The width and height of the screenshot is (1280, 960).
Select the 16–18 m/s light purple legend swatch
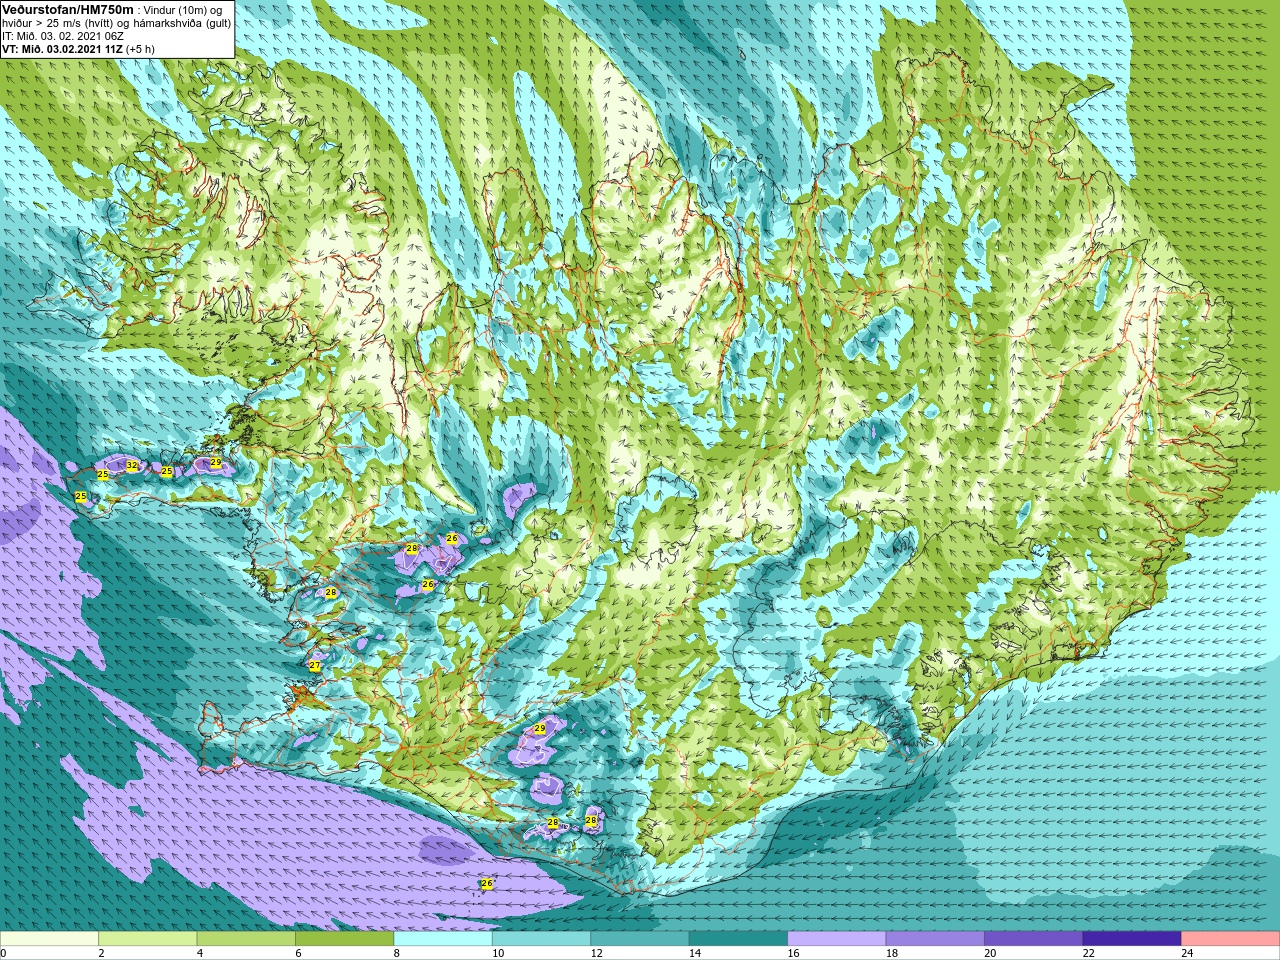(837, 939)
